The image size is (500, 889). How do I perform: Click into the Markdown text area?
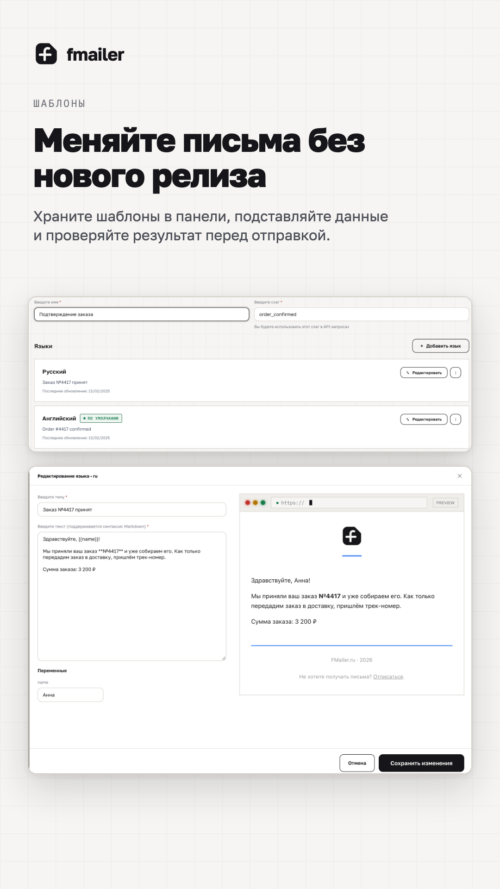coord(132,596)
